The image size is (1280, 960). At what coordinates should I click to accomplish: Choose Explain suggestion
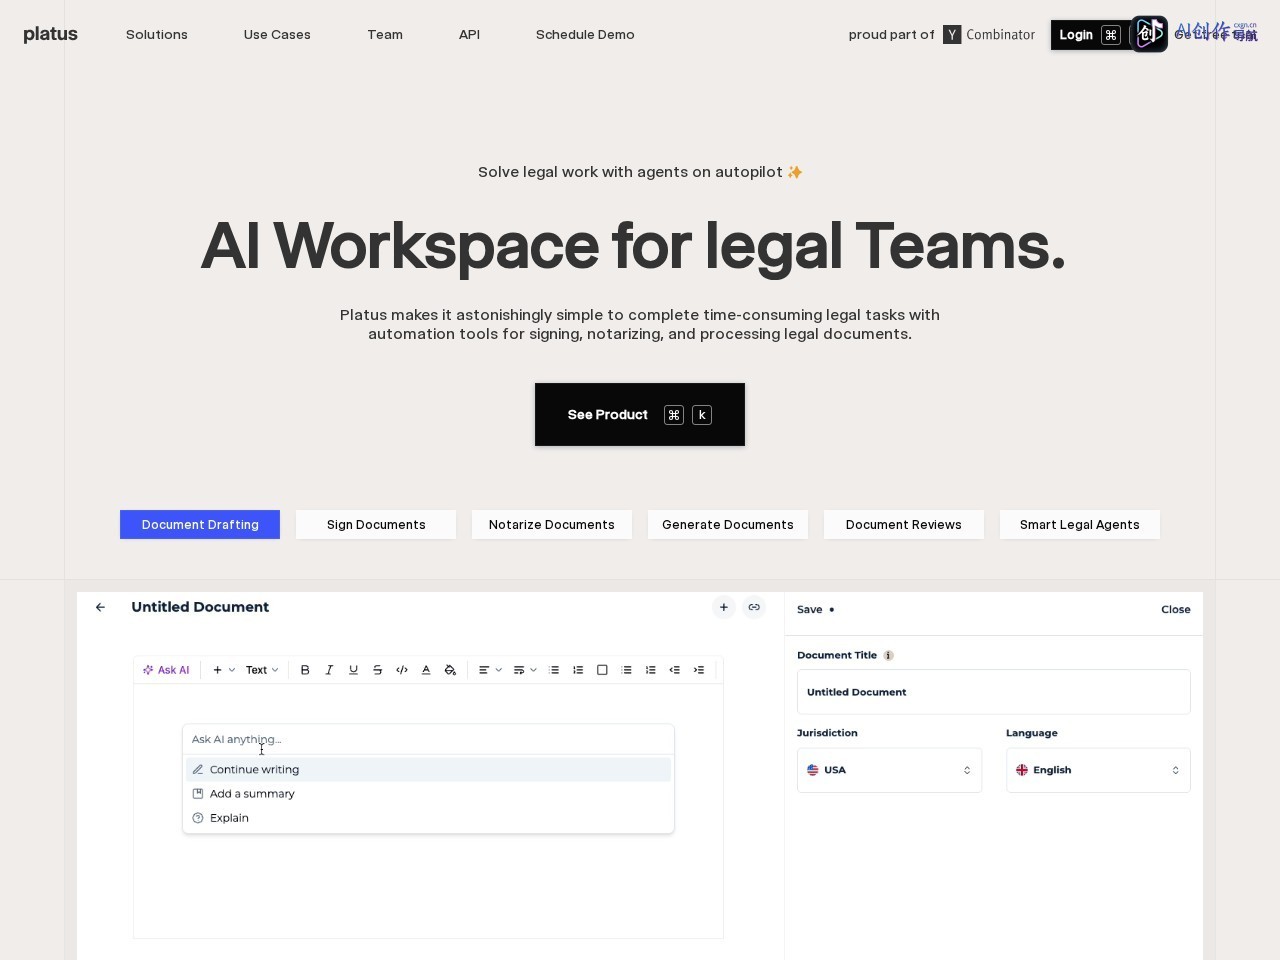pos(428,817)
